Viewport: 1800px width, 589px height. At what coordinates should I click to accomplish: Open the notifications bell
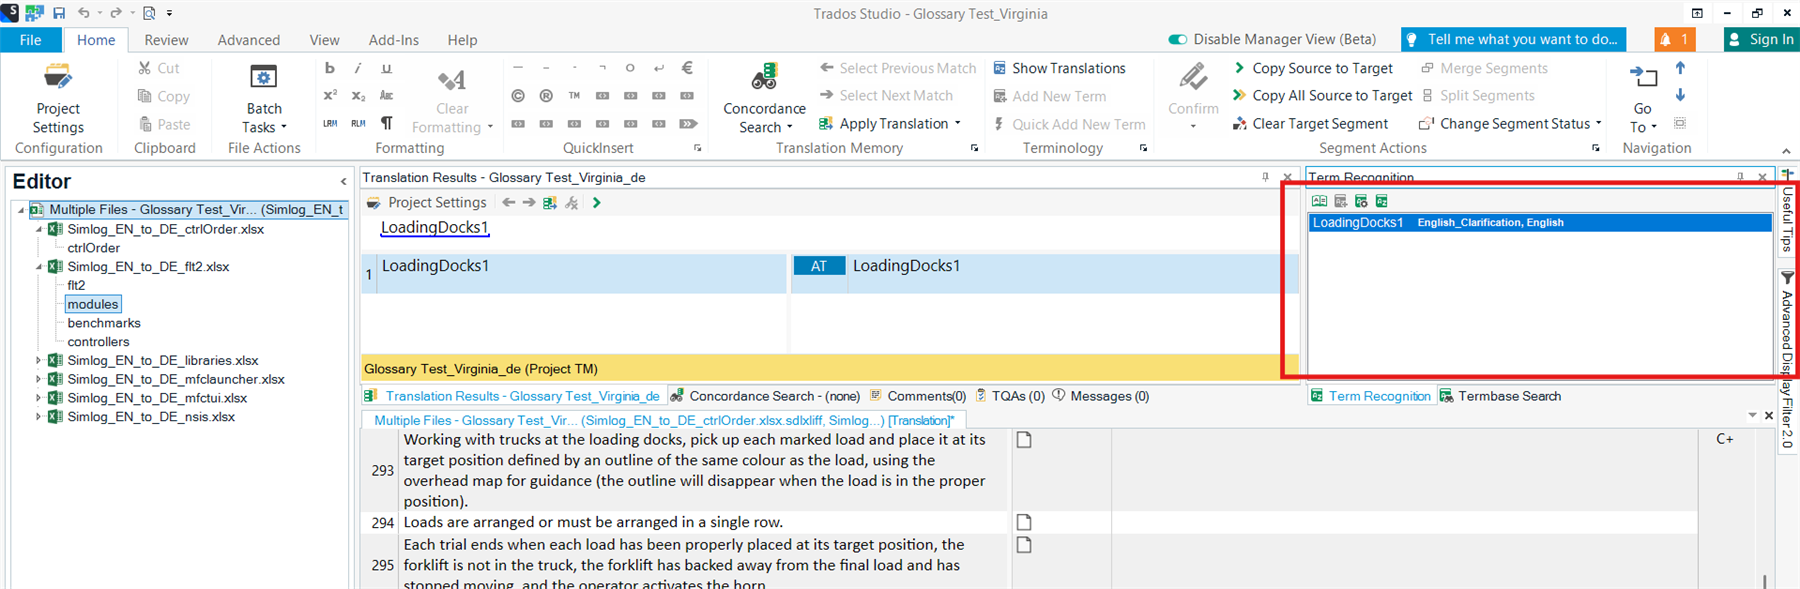click(1675, 40)
